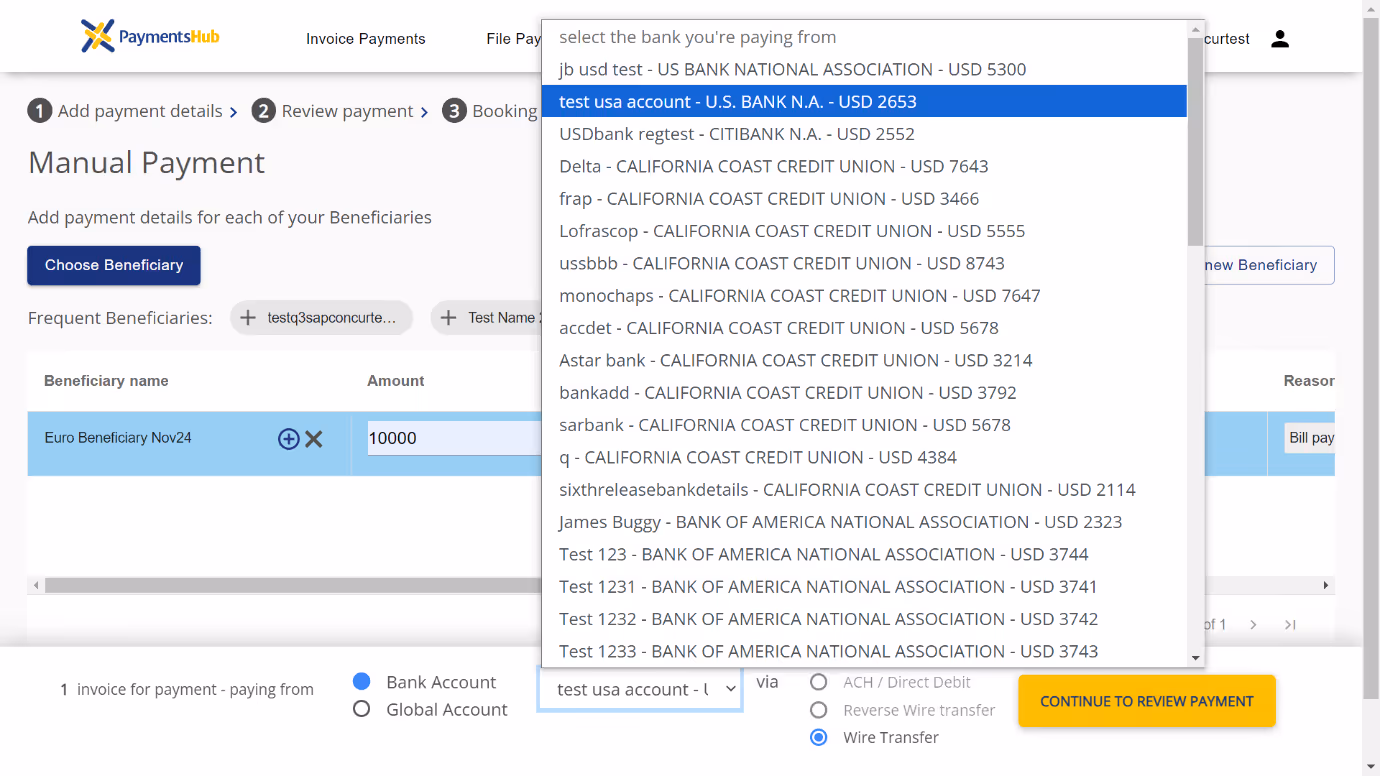
Task: Click 'Manual Payment' heading
Action: (147, 163)
